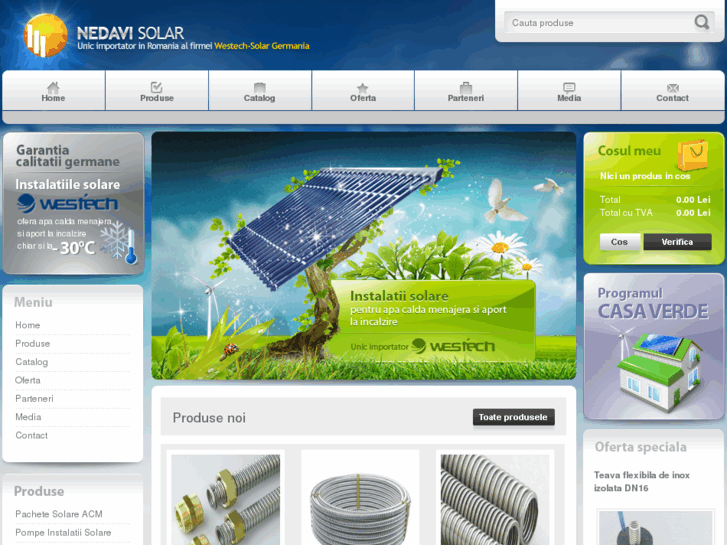Open the Contact tab in the top navigation

[x=672, y=90]
